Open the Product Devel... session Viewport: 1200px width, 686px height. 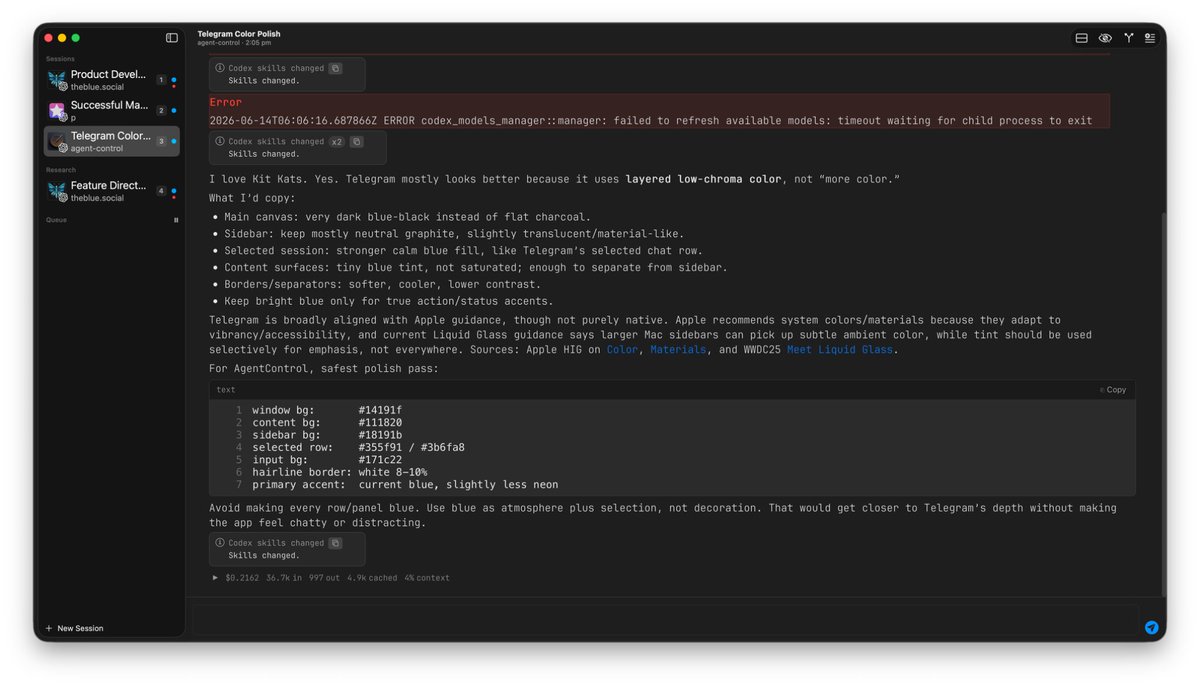[x=112, y=80]
